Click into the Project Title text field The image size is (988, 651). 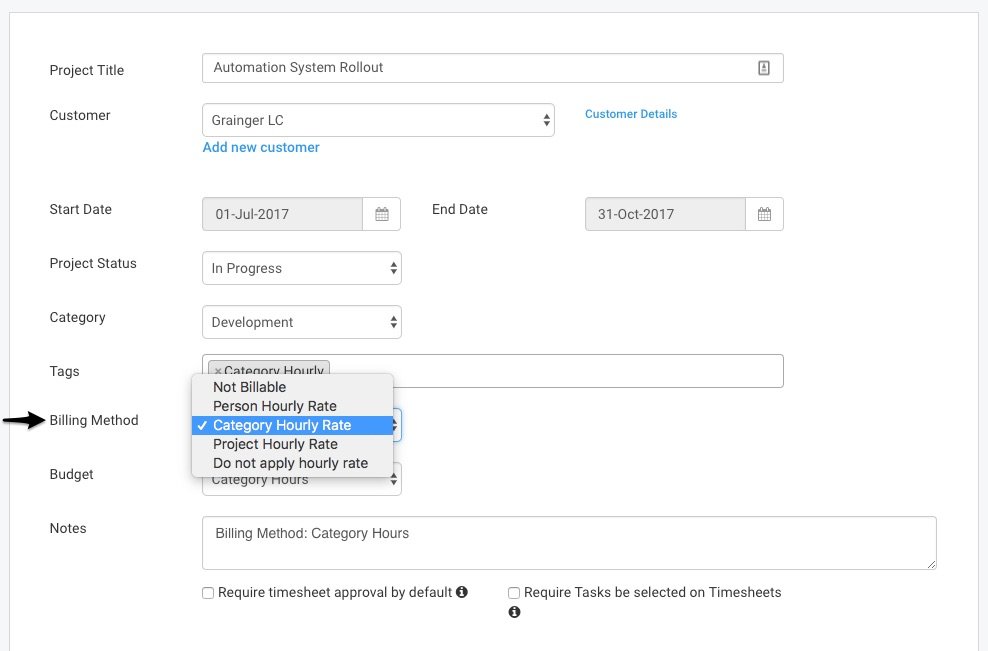[480, 68]
